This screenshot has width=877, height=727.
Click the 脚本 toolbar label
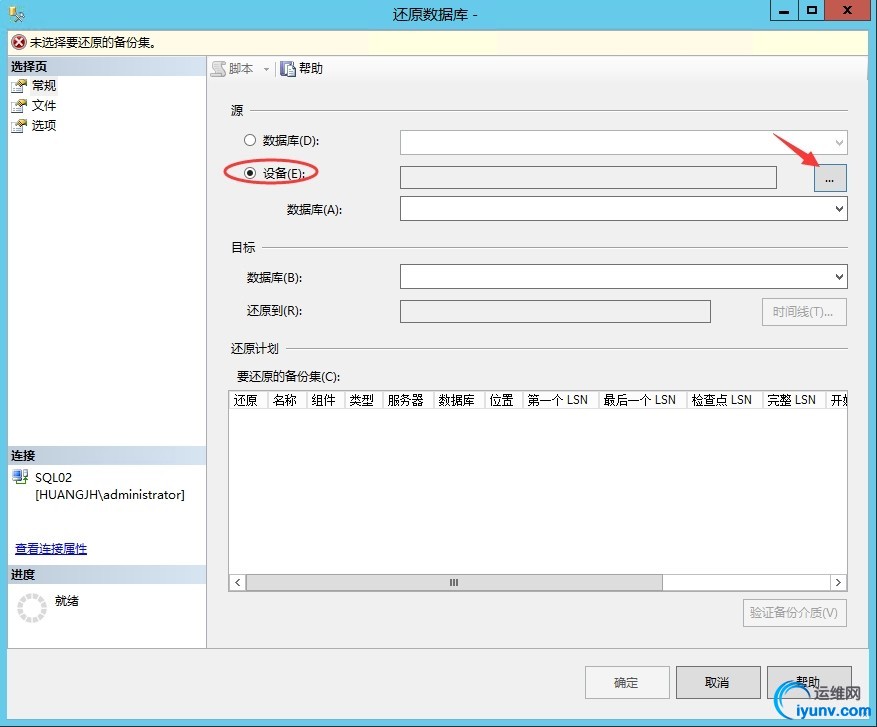[241, 69]
